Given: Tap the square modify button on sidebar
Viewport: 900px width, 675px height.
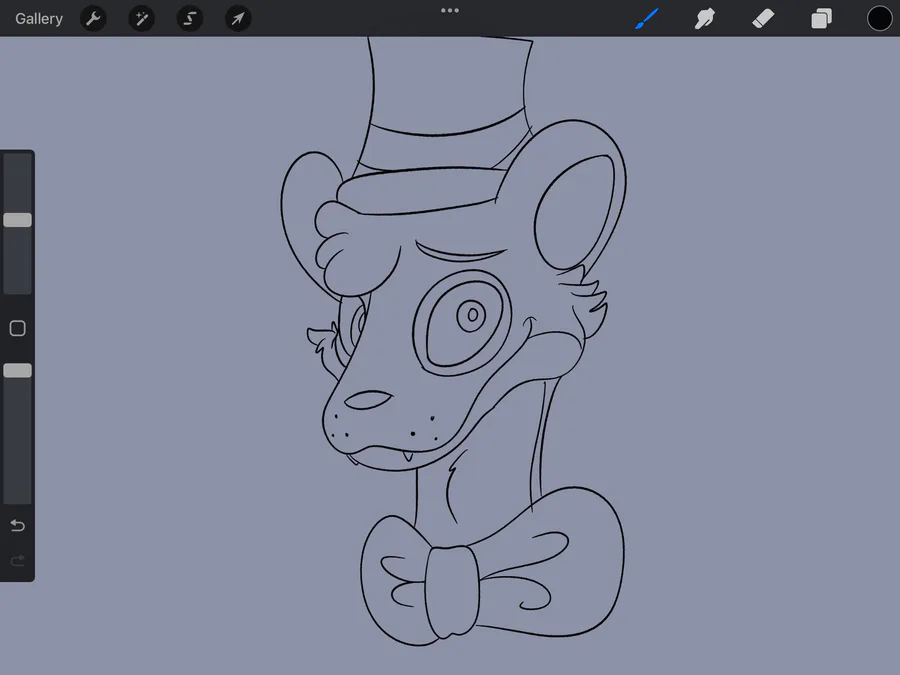Looking at the screenshot, I should click(x=18, y=328).
